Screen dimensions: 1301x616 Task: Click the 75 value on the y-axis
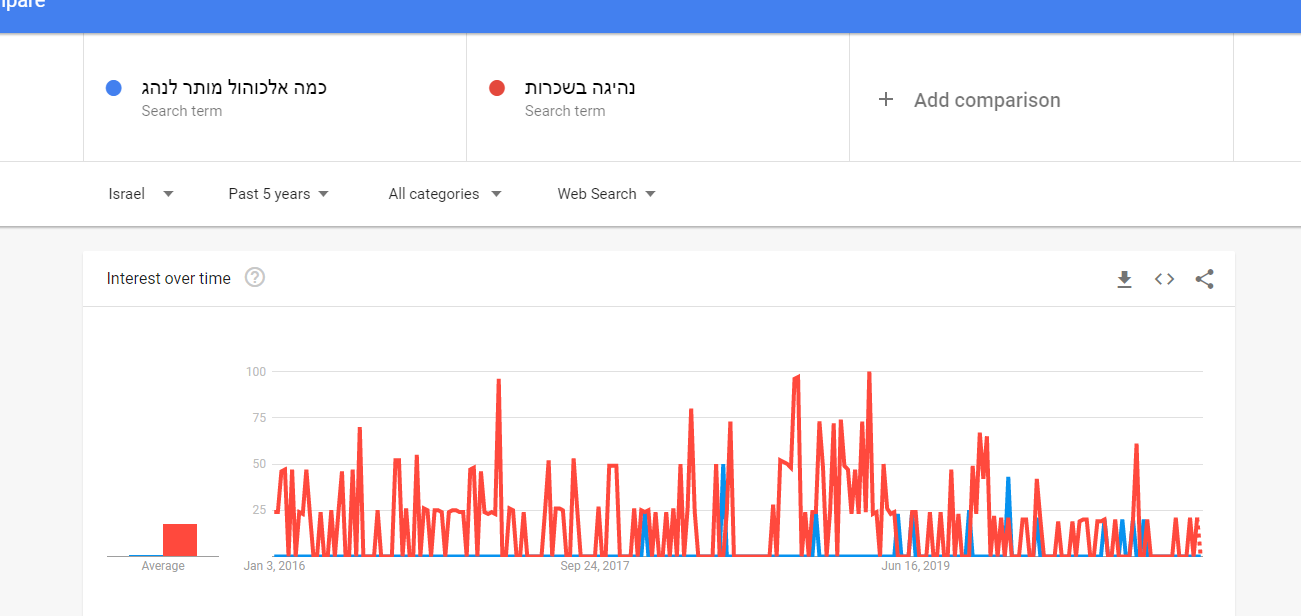tap(259, 418)
